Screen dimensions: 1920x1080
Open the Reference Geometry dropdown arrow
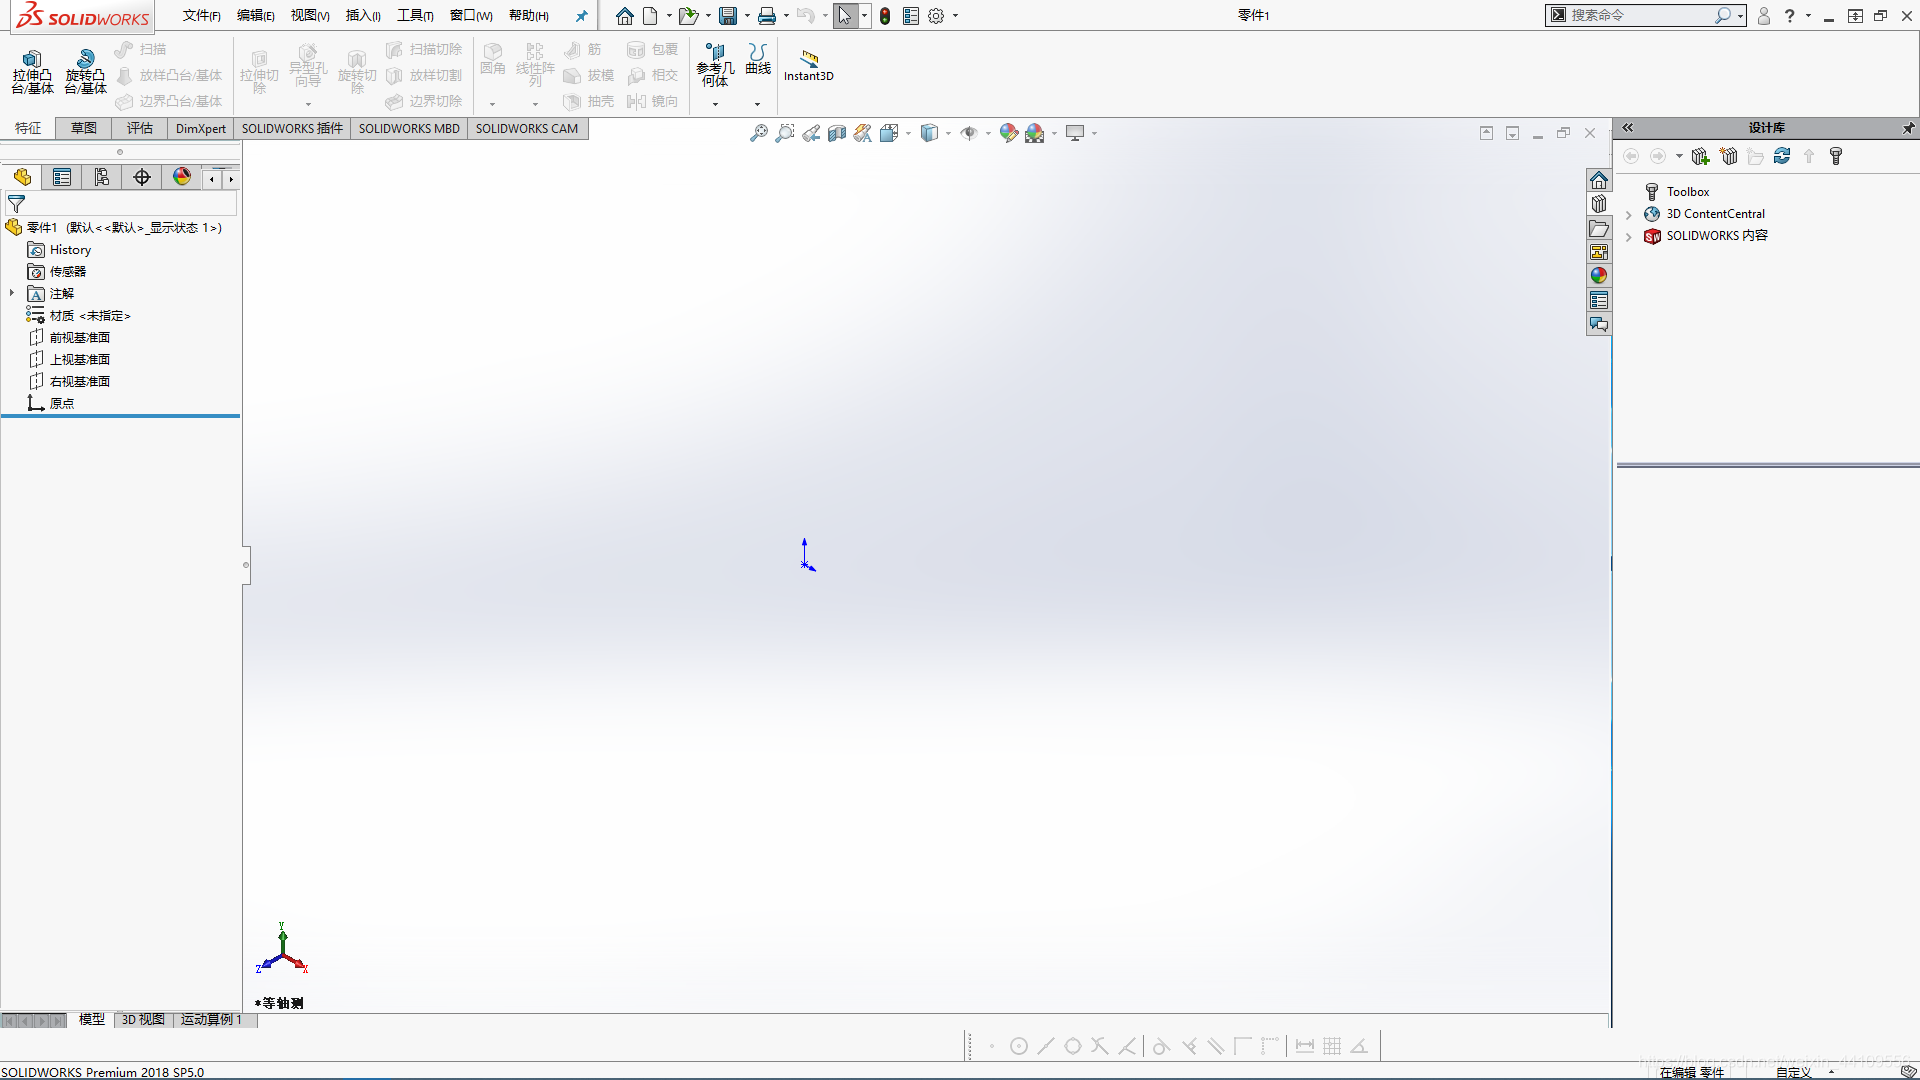point(715,104)
